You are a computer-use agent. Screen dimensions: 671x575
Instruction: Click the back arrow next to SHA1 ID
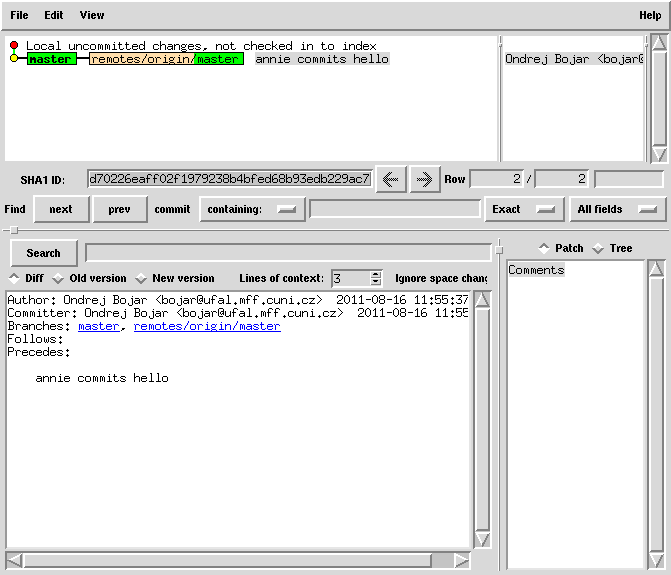pos(390,180)
